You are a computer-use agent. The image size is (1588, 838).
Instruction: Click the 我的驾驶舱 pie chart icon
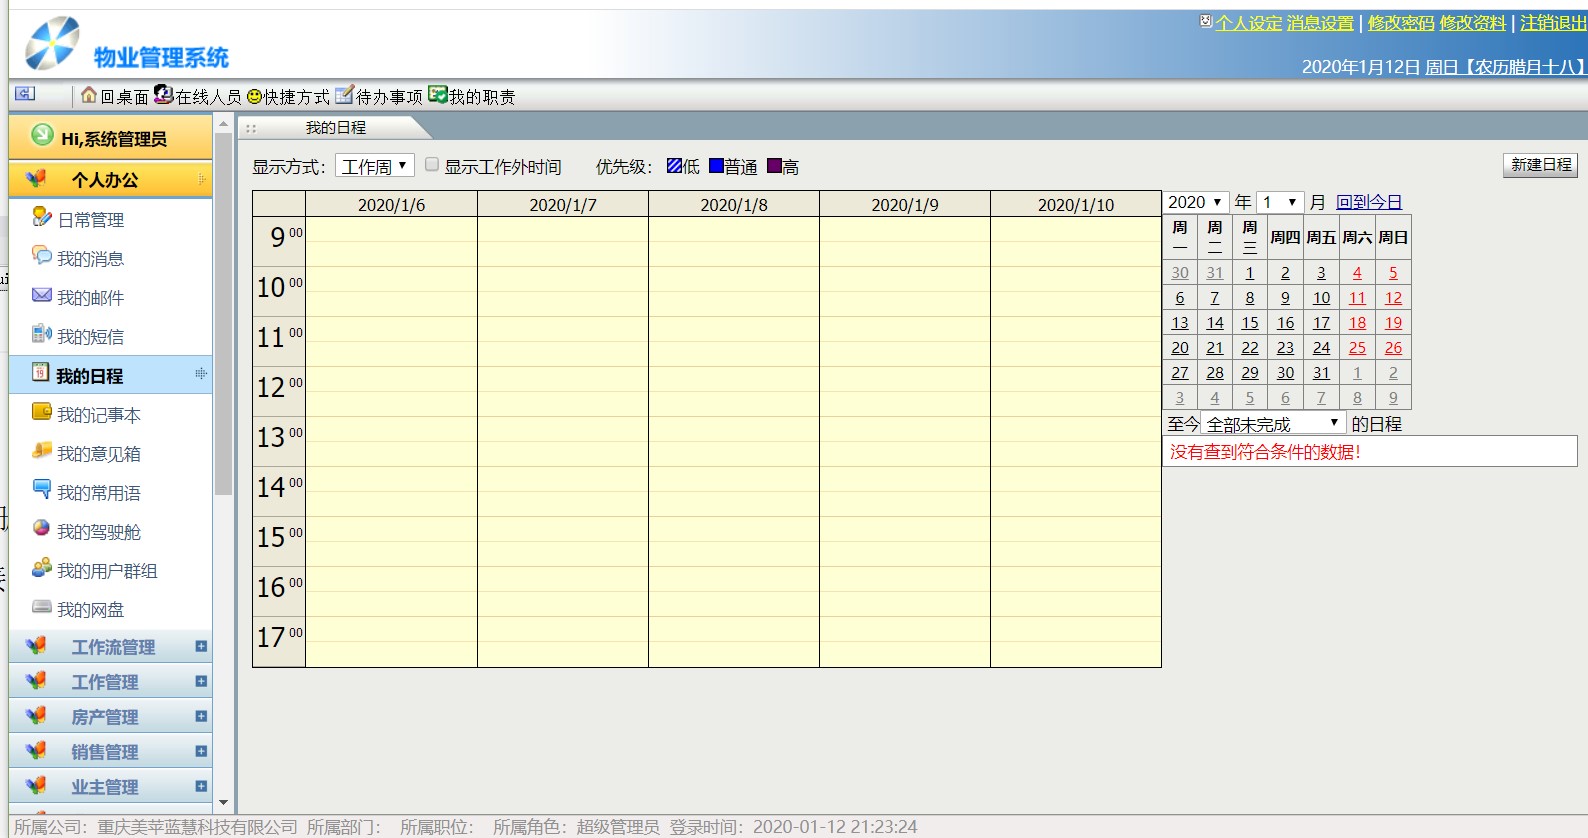[41, 528]
